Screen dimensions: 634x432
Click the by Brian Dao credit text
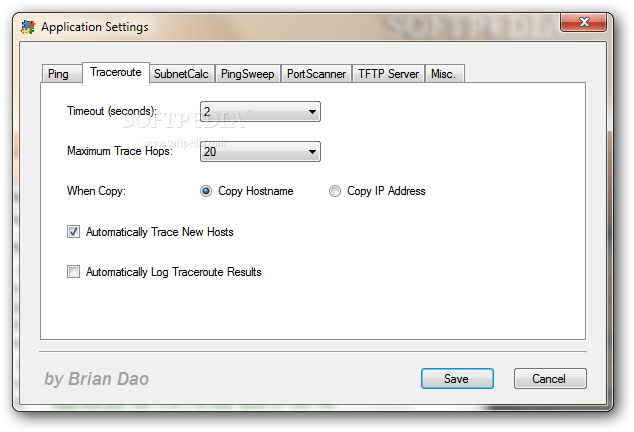coord(96,379)
